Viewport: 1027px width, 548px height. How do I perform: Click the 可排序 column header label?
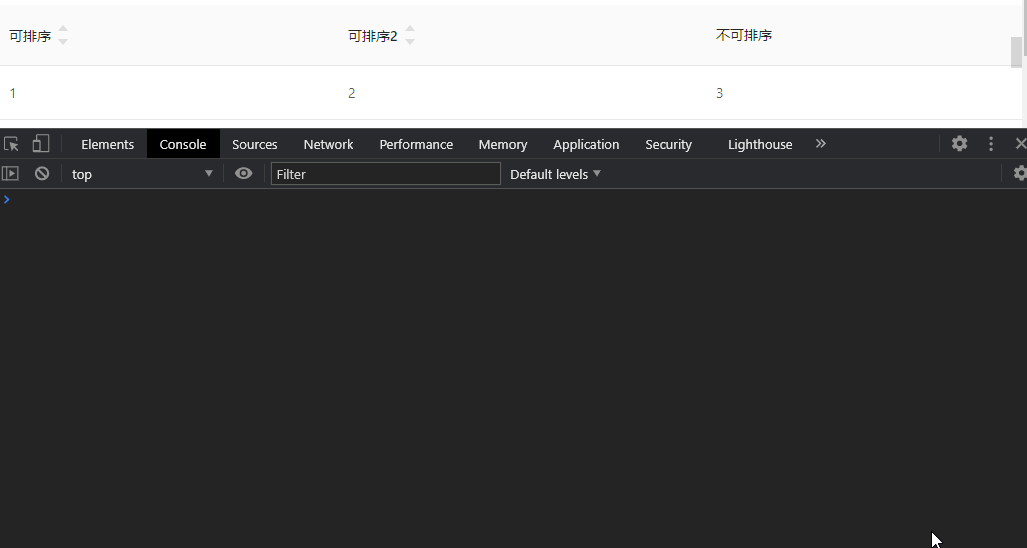click(30, 36)
